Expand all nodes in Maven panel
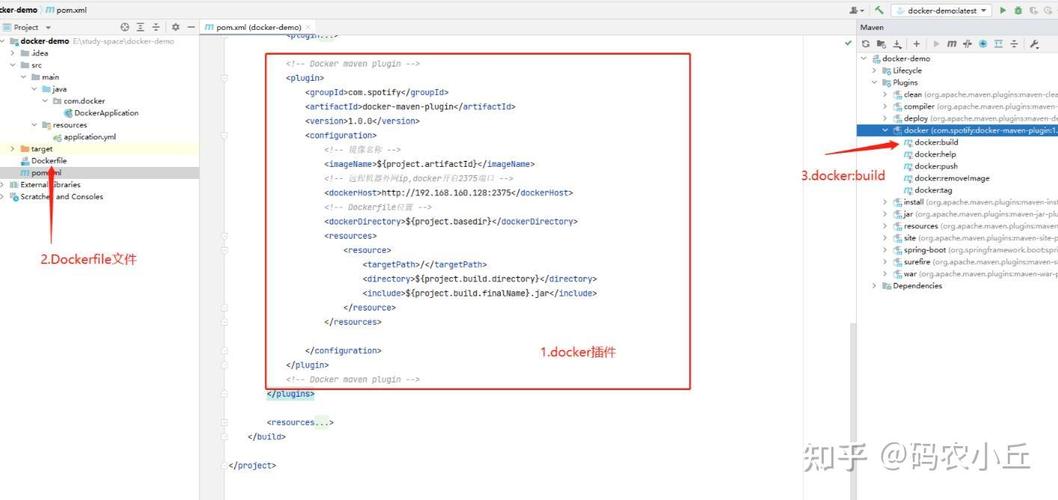The image size is (1058, 500). coord(999,44)
